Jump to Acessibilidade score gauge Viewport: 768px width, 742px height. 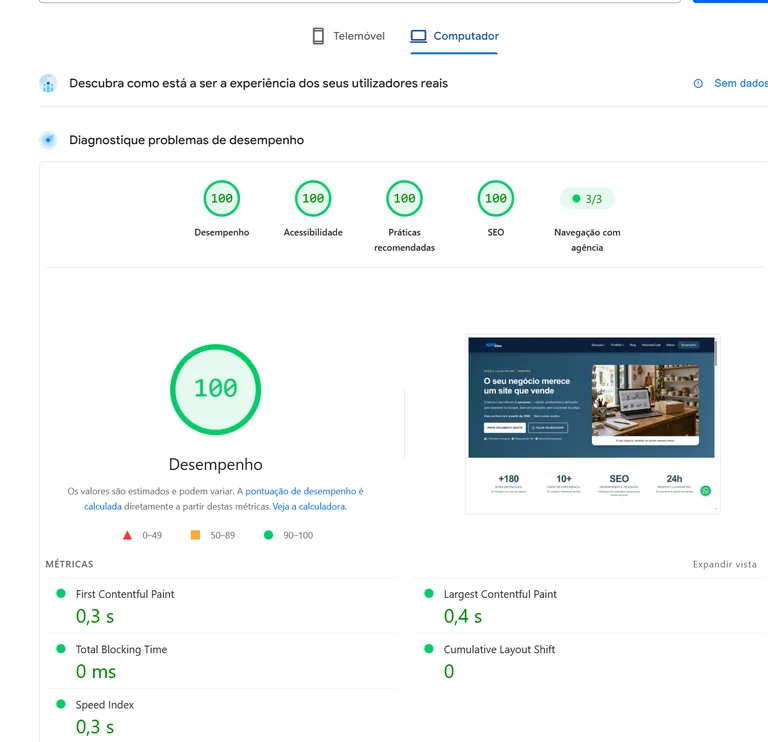click(x=313, y=198)
